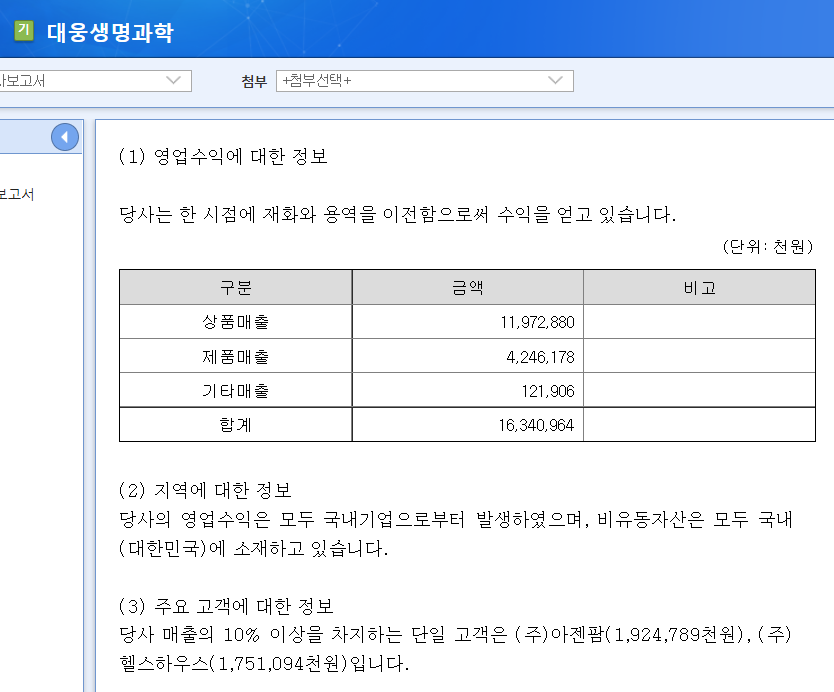Click the (단위: 천원) unit label
The width and height of the screenshot is (834, 692).
768,246
